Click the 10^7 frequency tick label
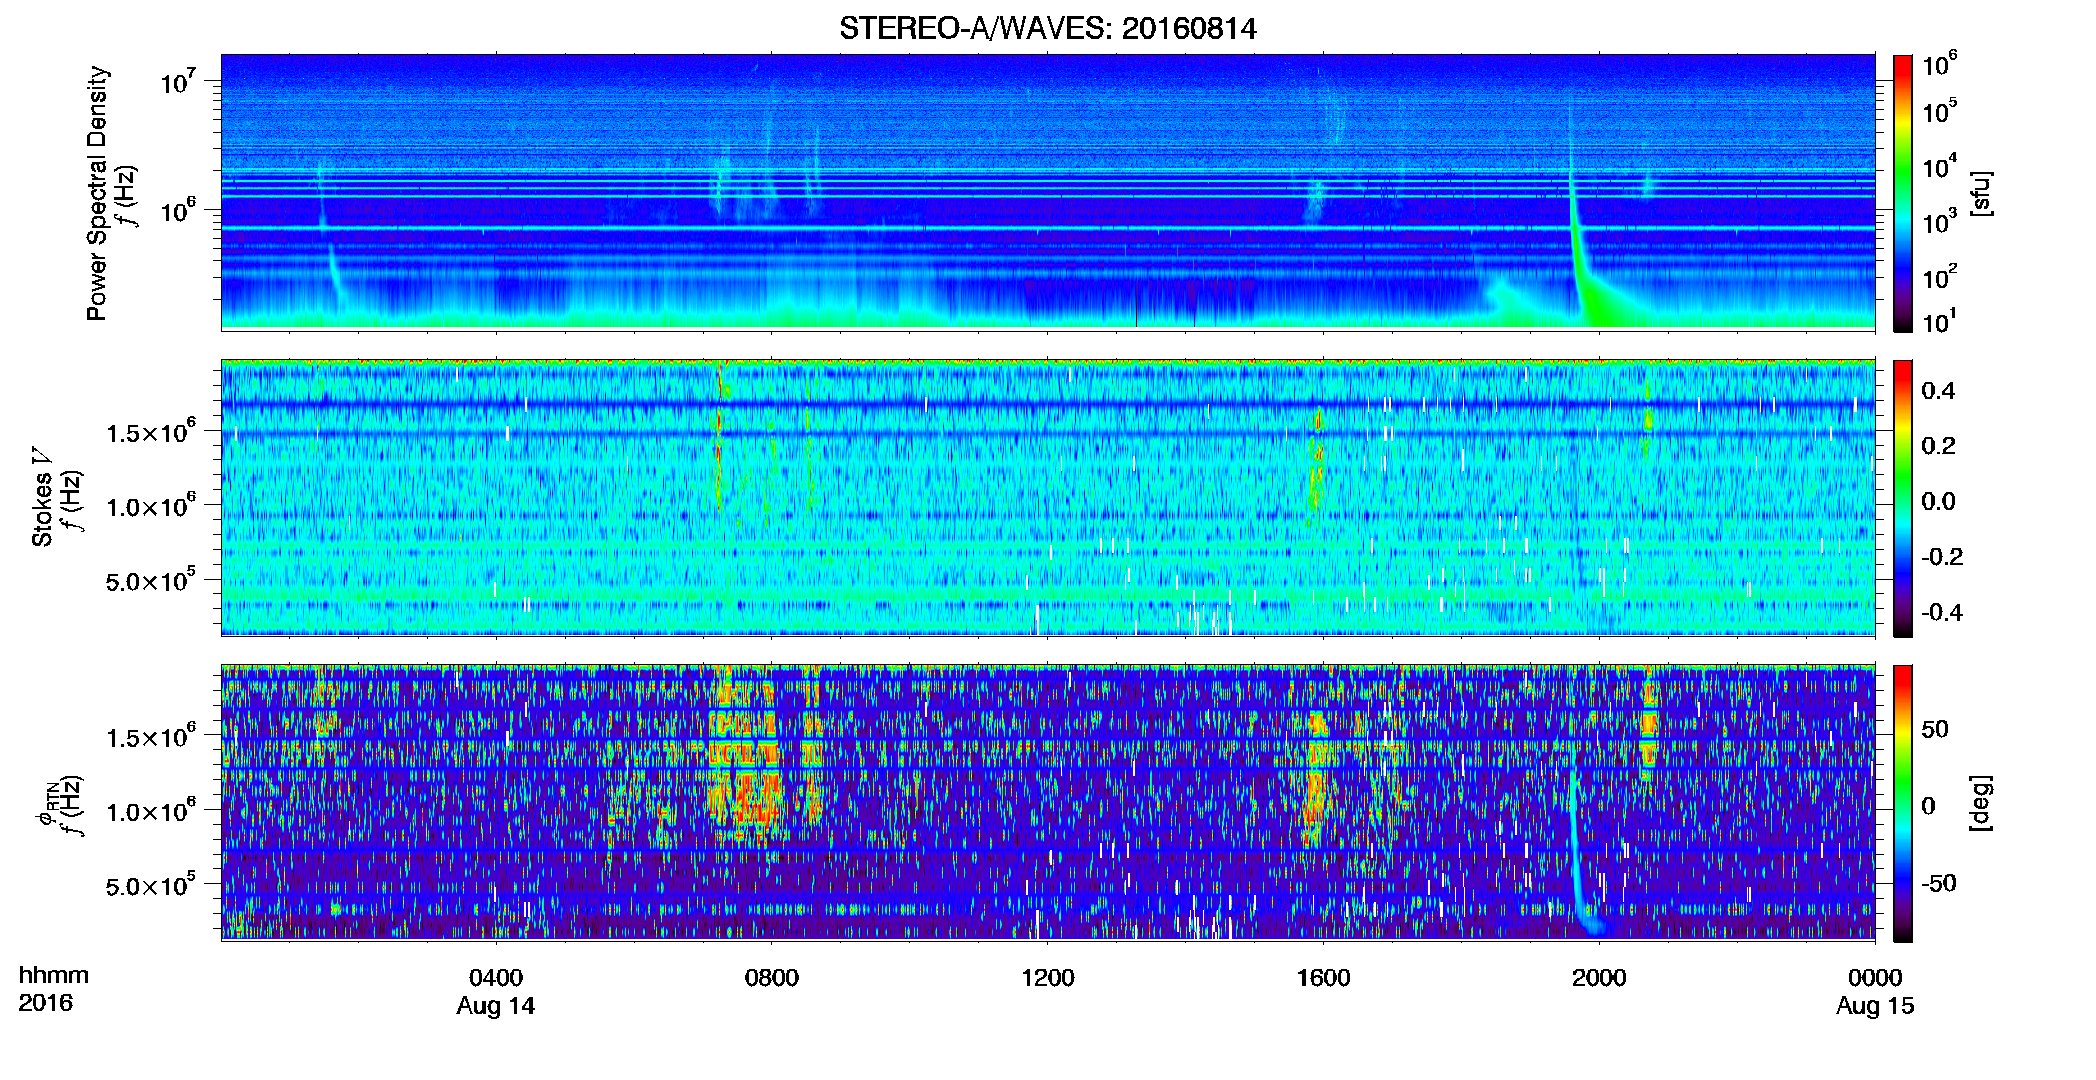Screen dimensions: 2096x1080 pyautogui.click(x=177, y=80)
